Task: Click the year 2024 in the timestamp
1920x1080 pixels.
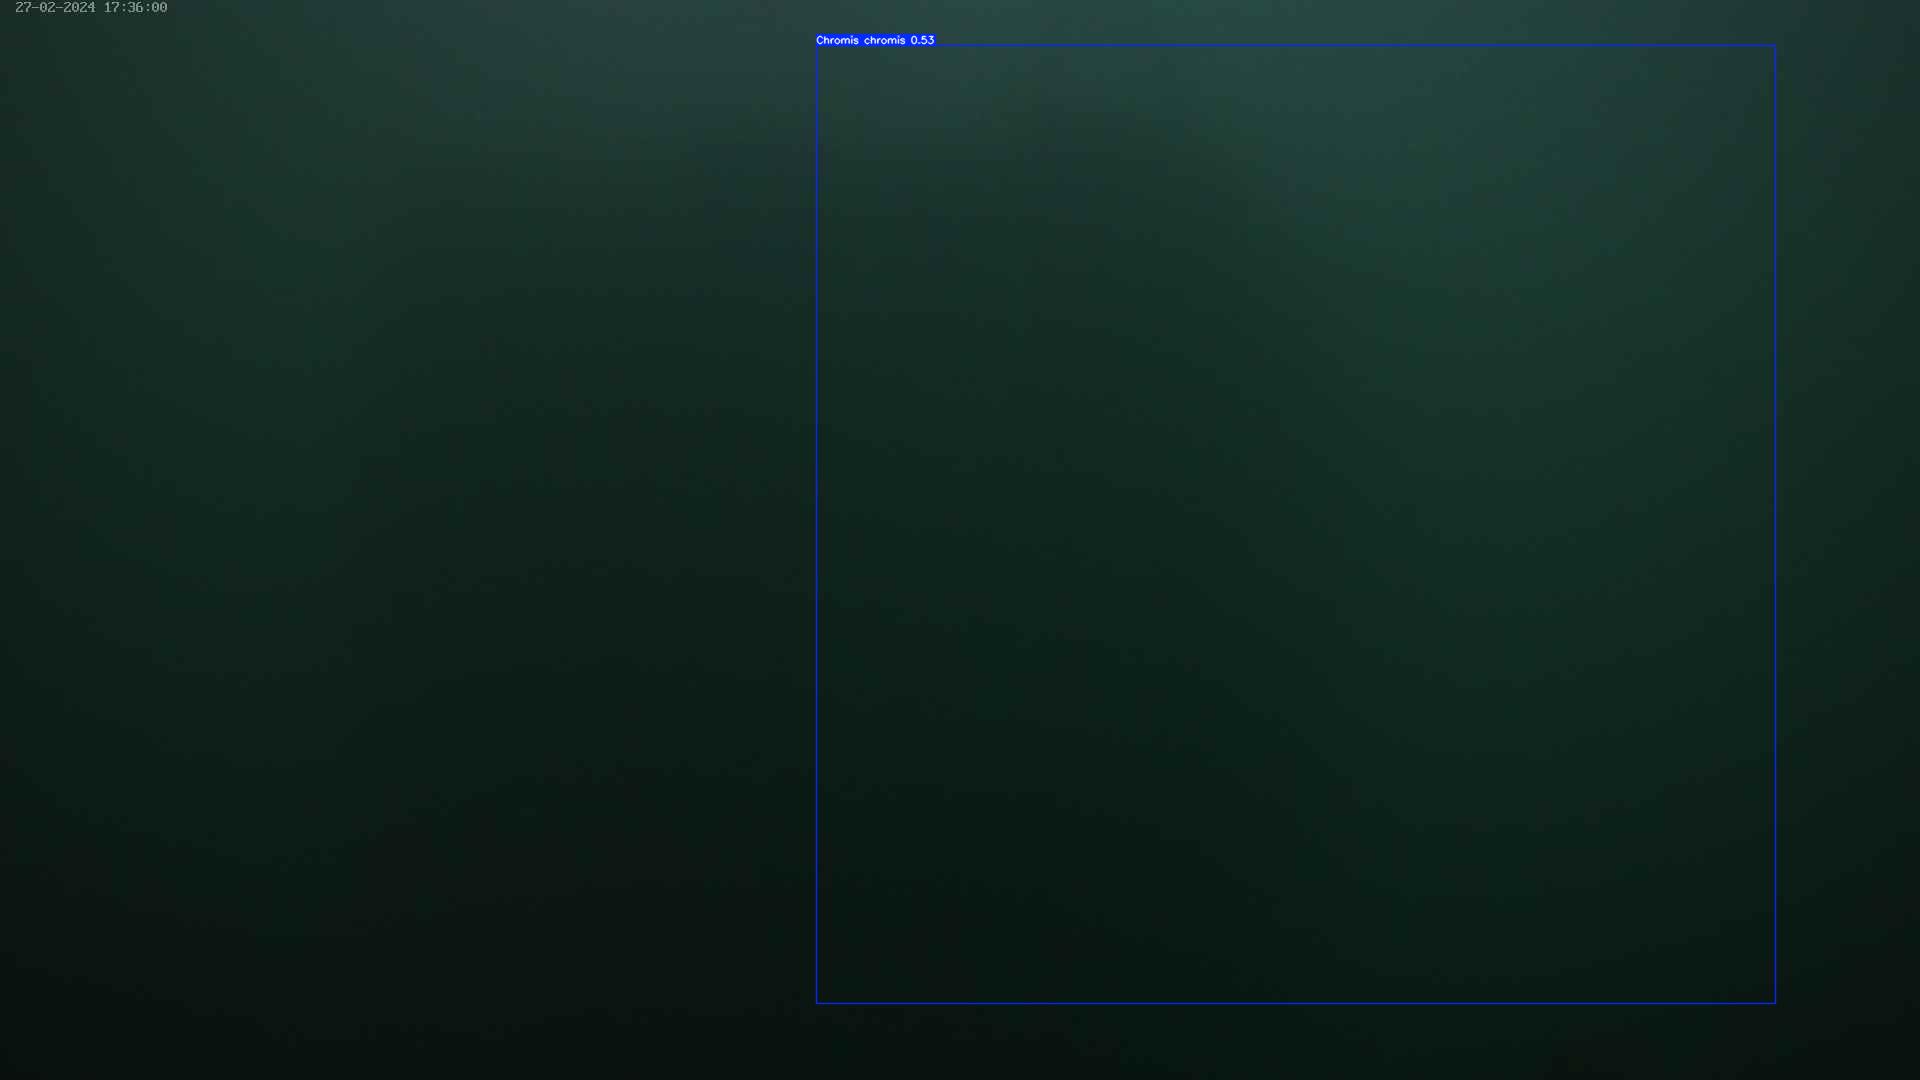Action: coord(79,8)
